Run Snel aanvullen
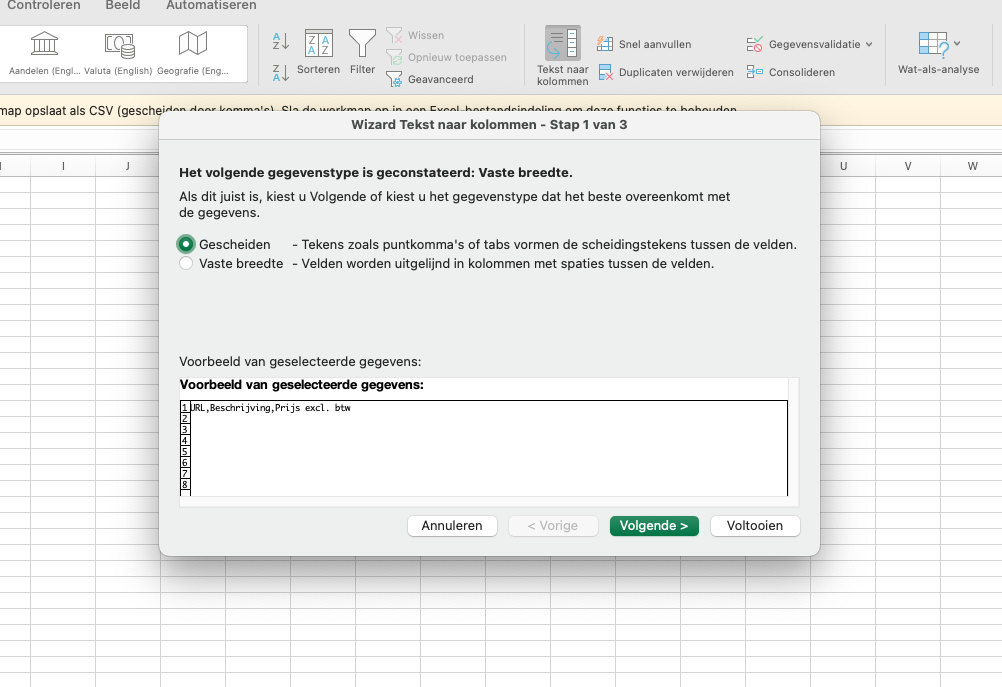 click(644, 44)
